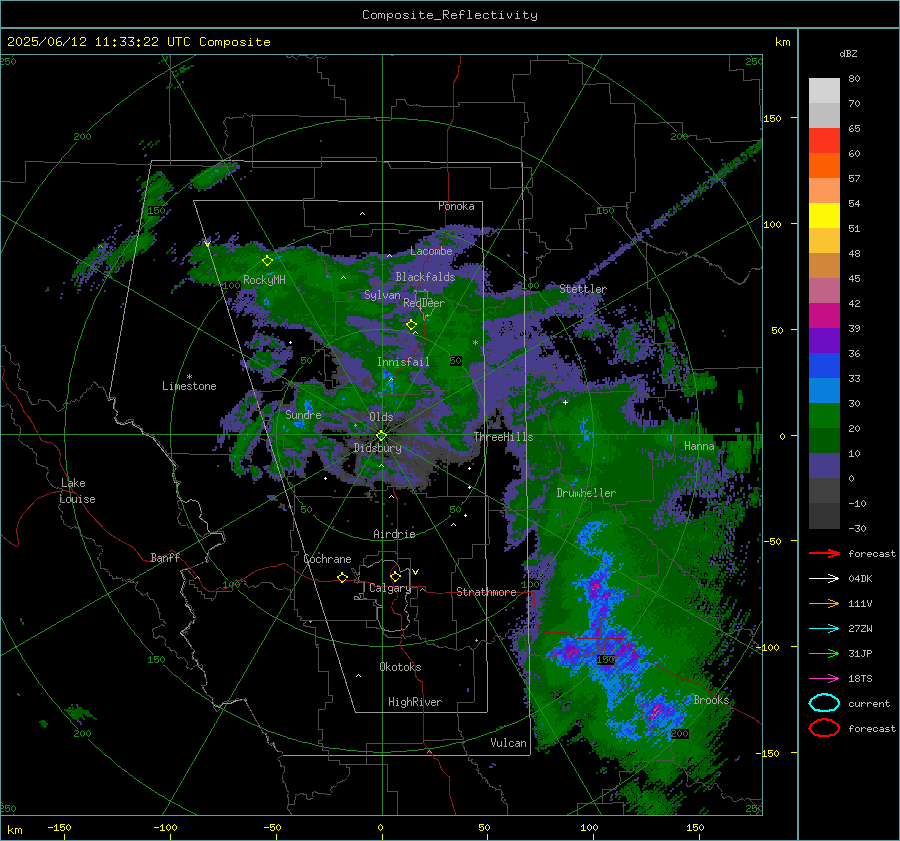Click the red forecast arrow in legend
900x841 pixels.
[x=824, y=553]
